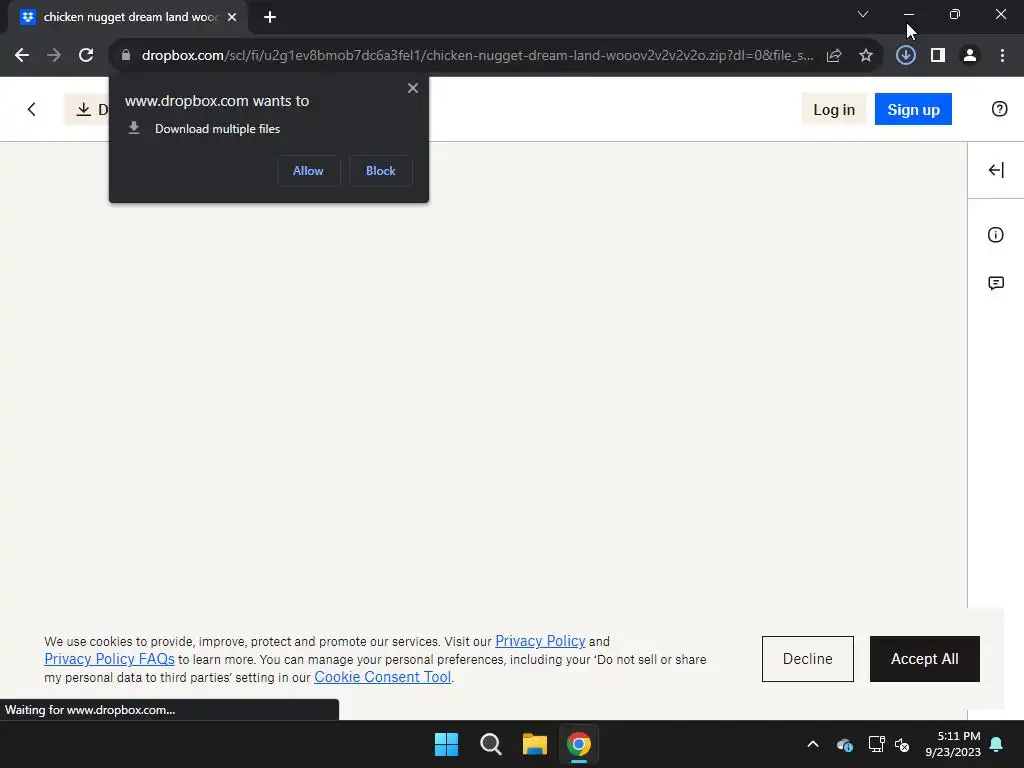Click the lock site information icon
This screenshot has width=1024, height=768.
click(x=126, y=56)
